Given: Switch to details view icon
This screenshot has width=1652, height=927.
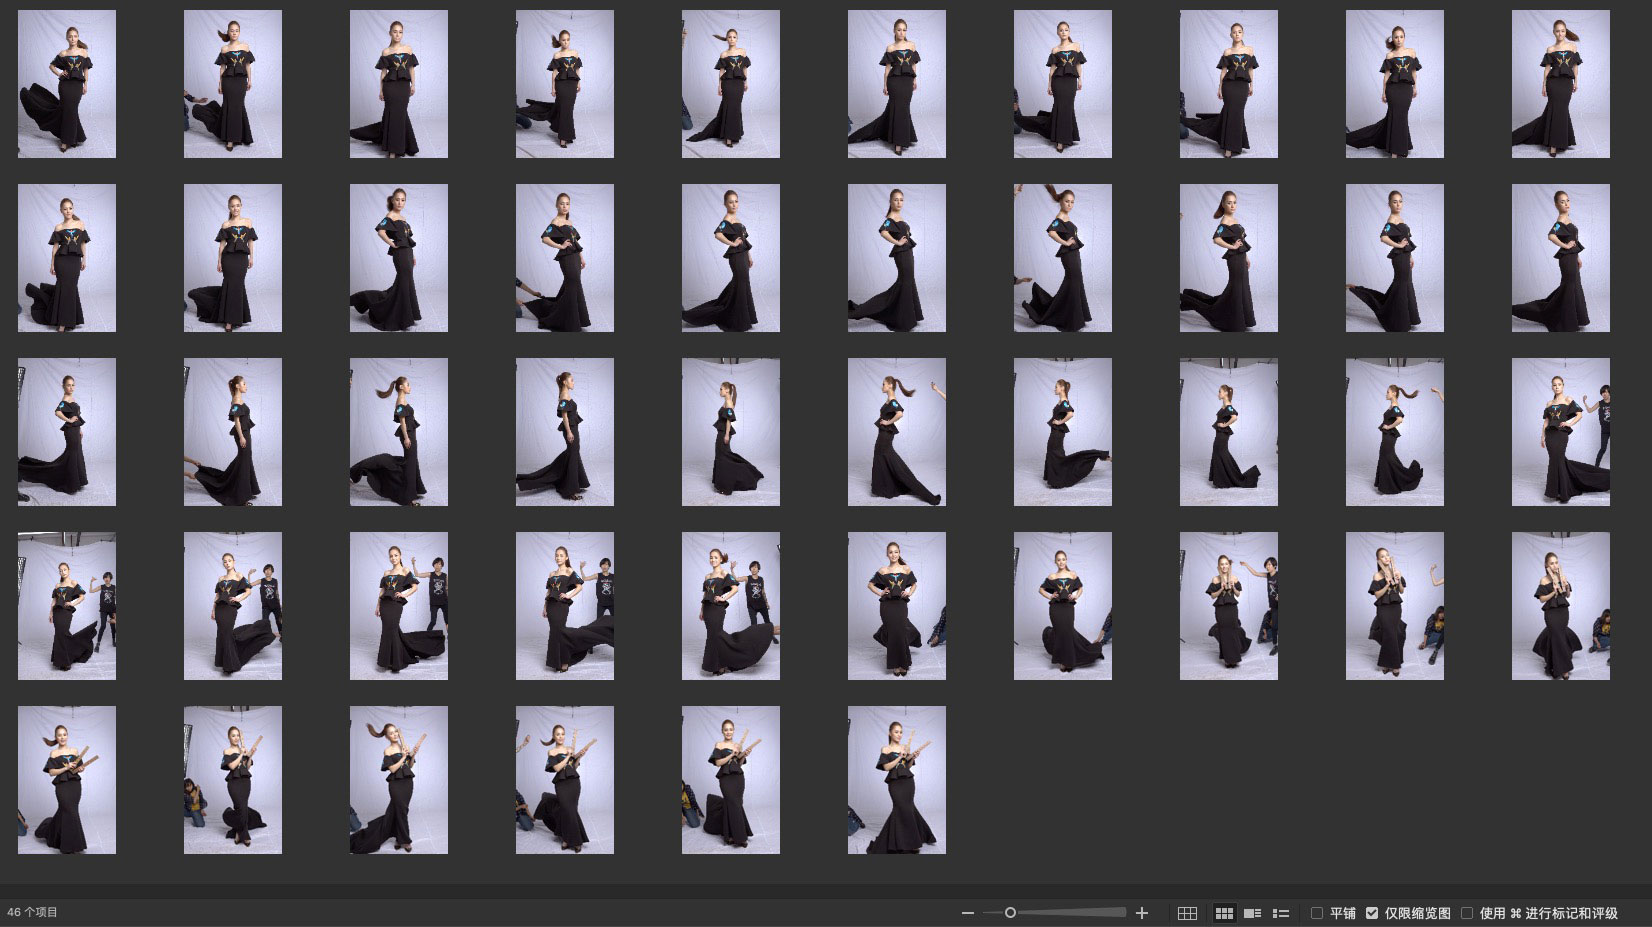Looking at the screenshot, I should (x=1252, y=913).
